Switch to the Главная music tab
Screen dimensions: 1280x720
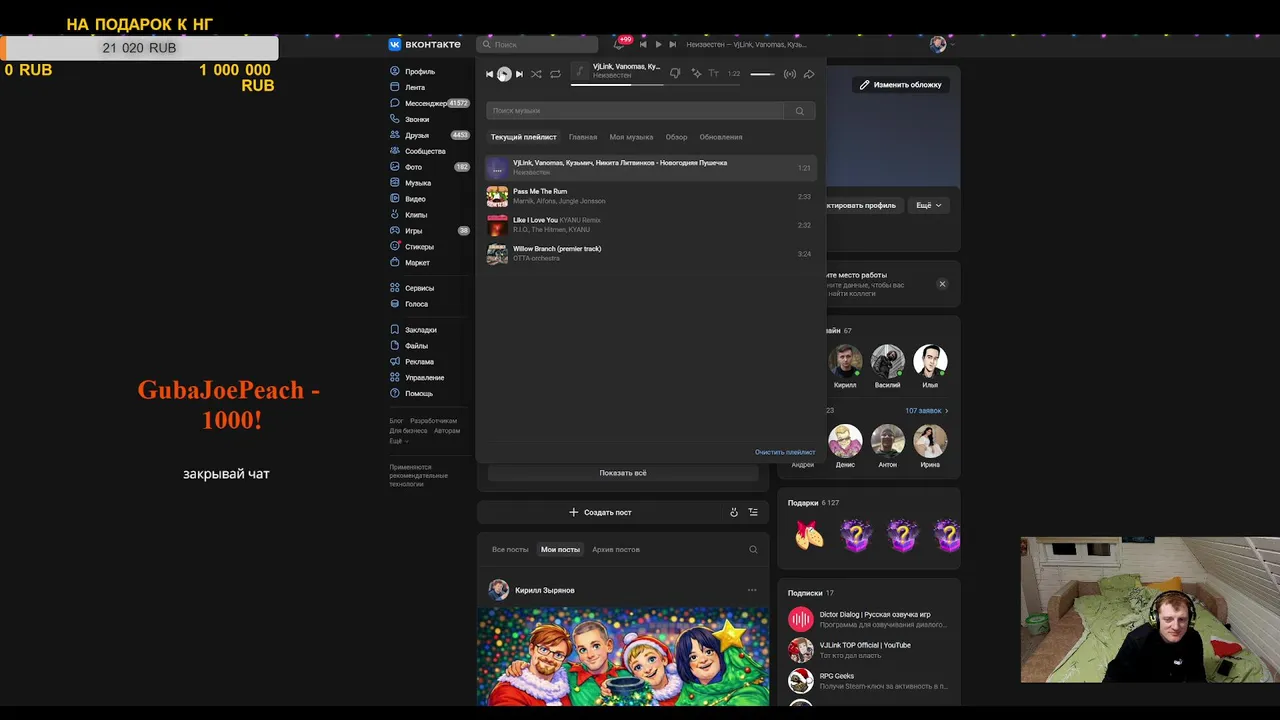(583, 137)
